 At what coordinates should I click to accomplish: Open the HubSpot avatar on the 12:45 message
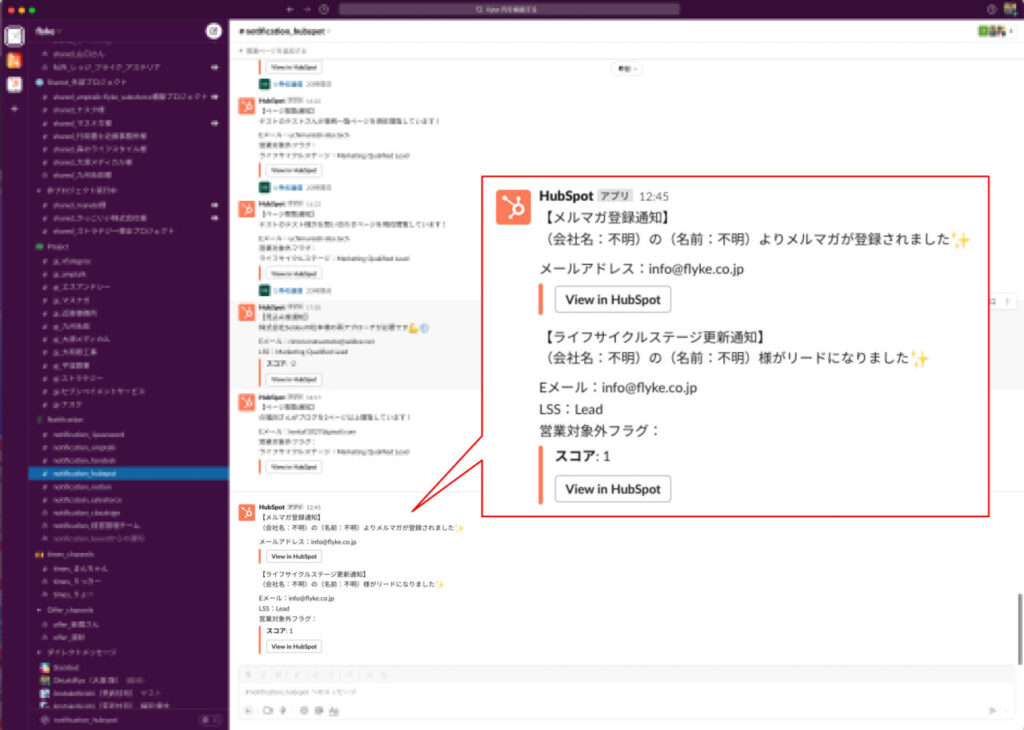(247, 513)
